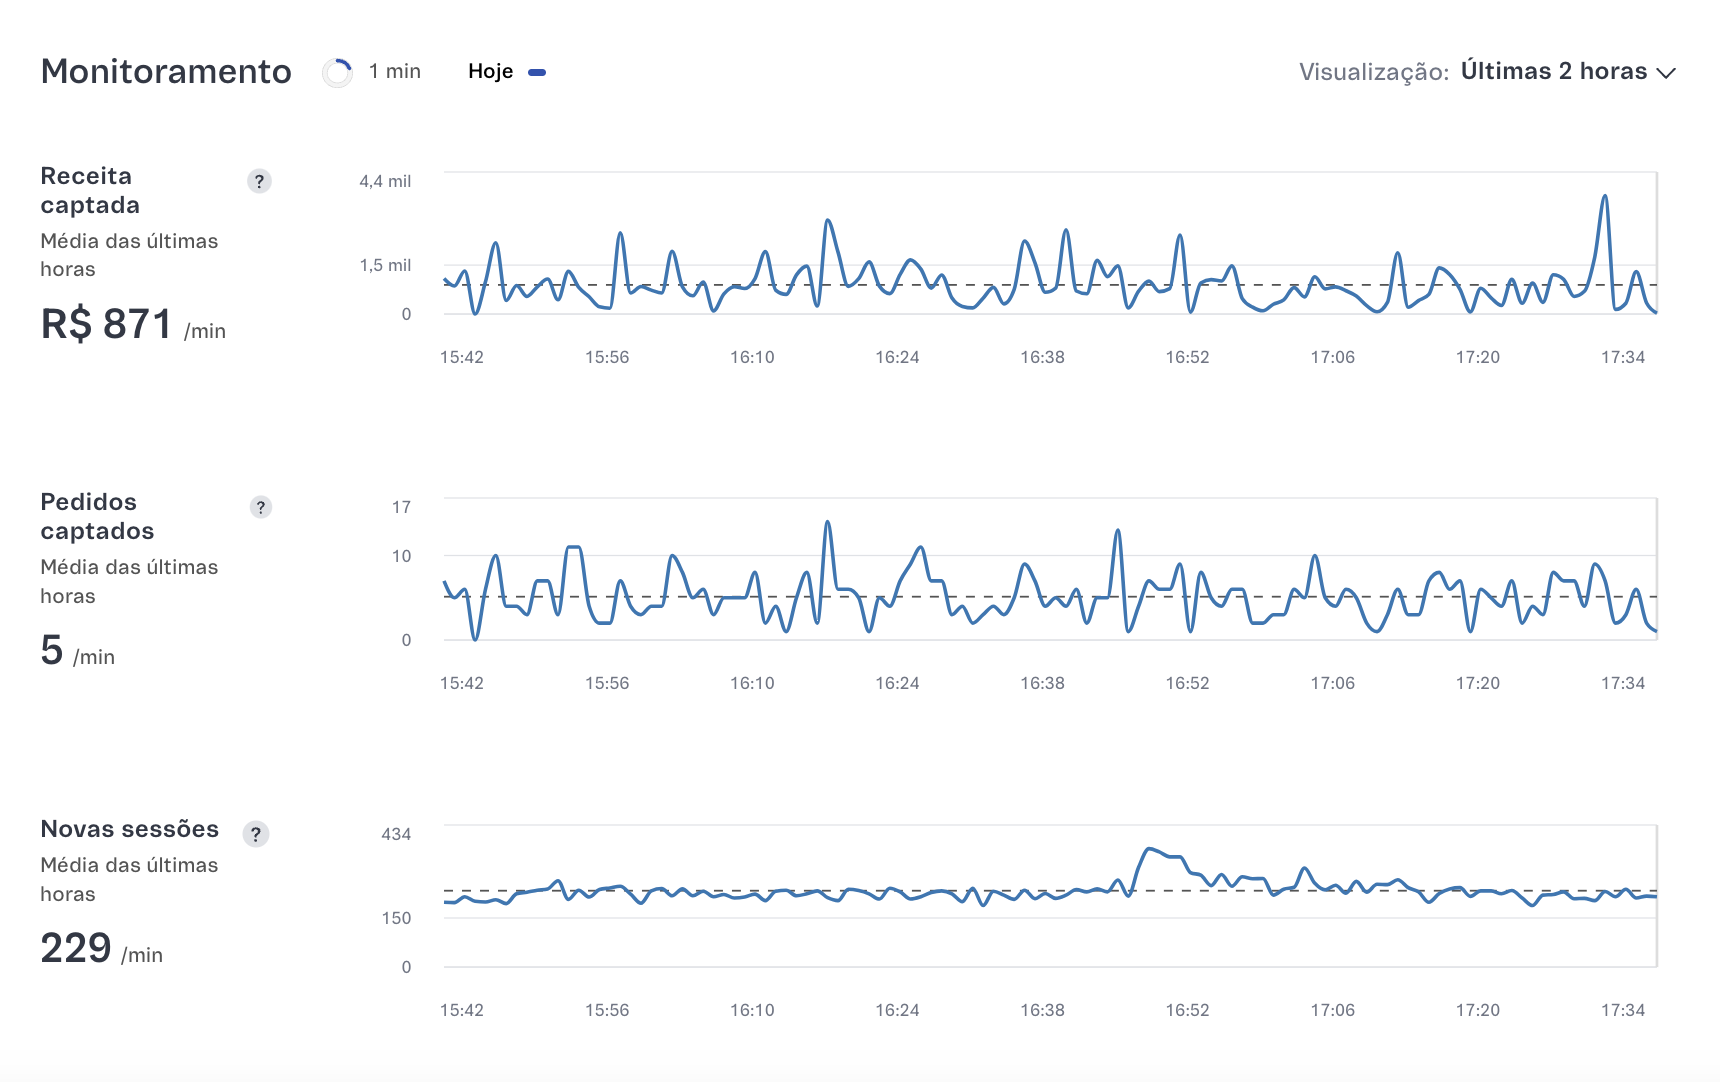Click the highest revenue peak near 17:34
1720x1082 pixels.
coord(1605,197)
